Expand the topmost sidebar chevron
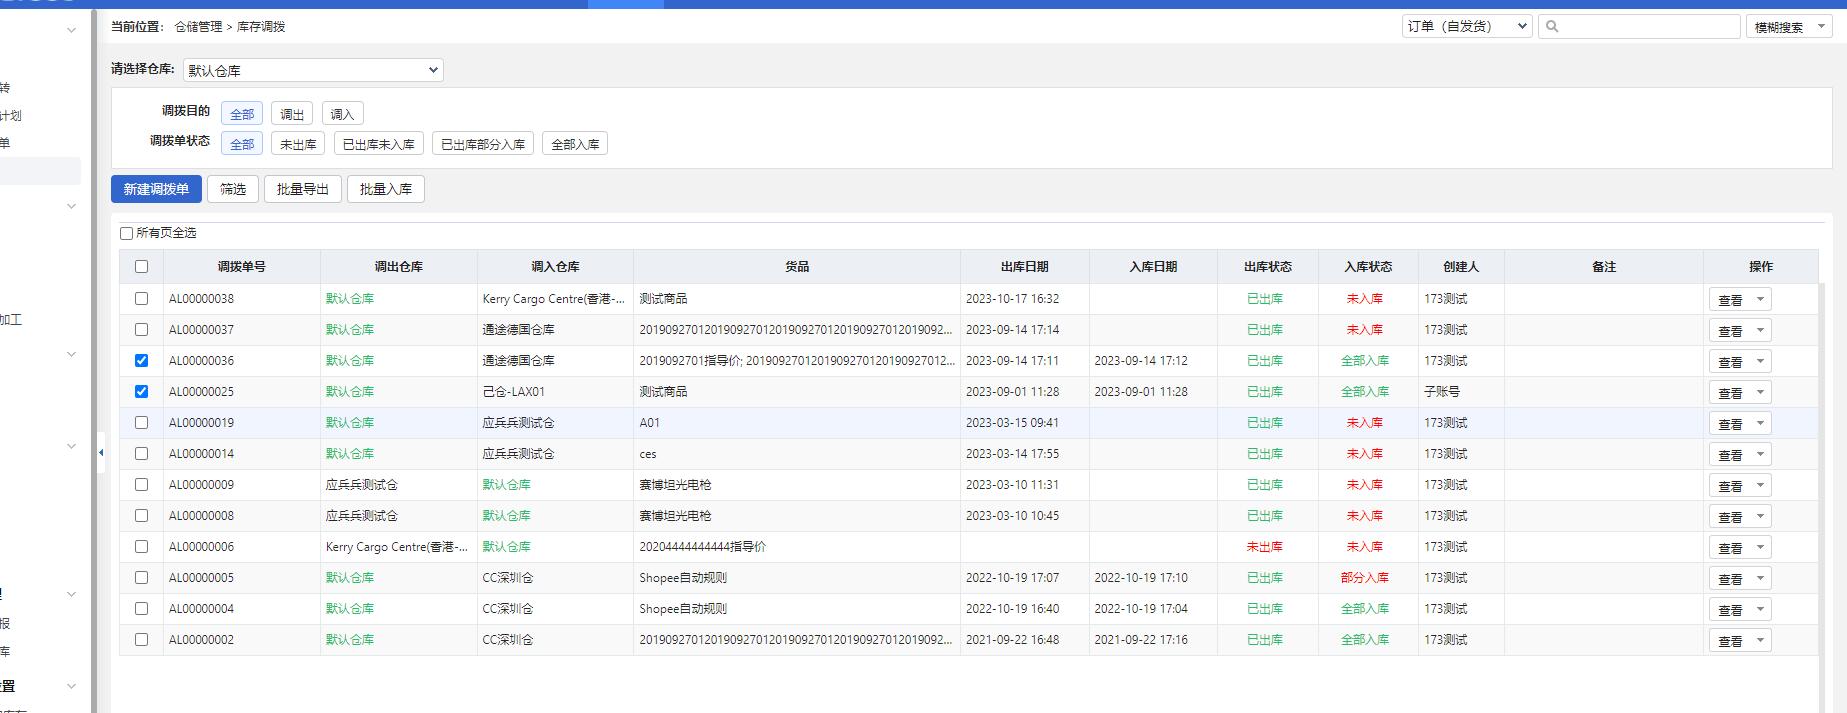 (71, 30)
